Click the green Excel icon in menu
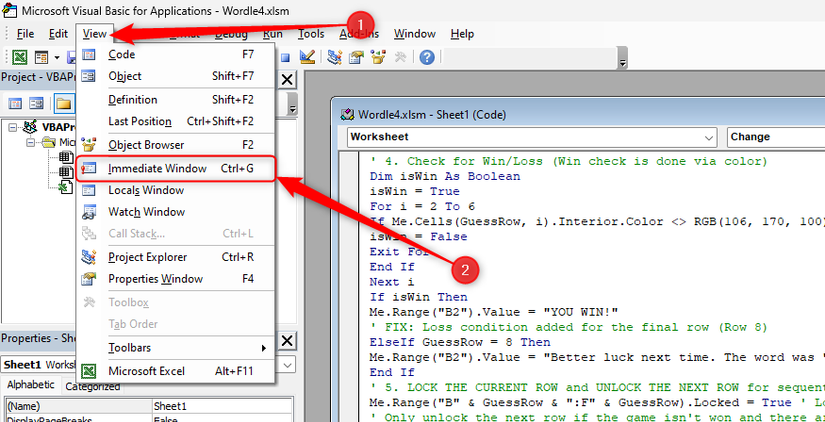 (x=89, y=371)
